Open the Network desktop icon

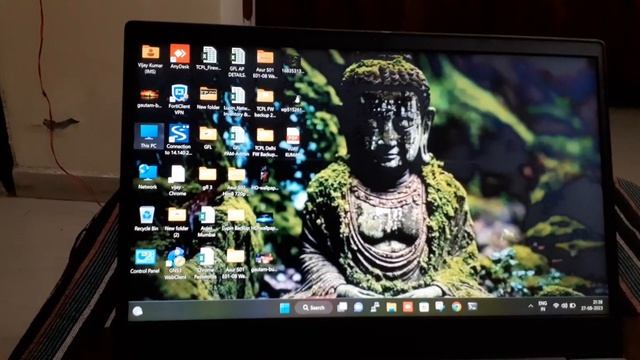(147, 176)
